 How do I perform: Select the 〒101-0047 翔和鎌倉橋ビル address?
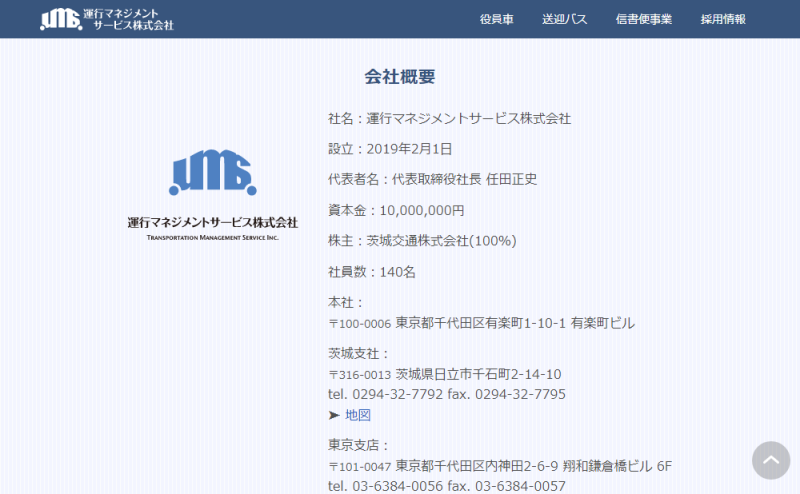[x=500, y=466]
